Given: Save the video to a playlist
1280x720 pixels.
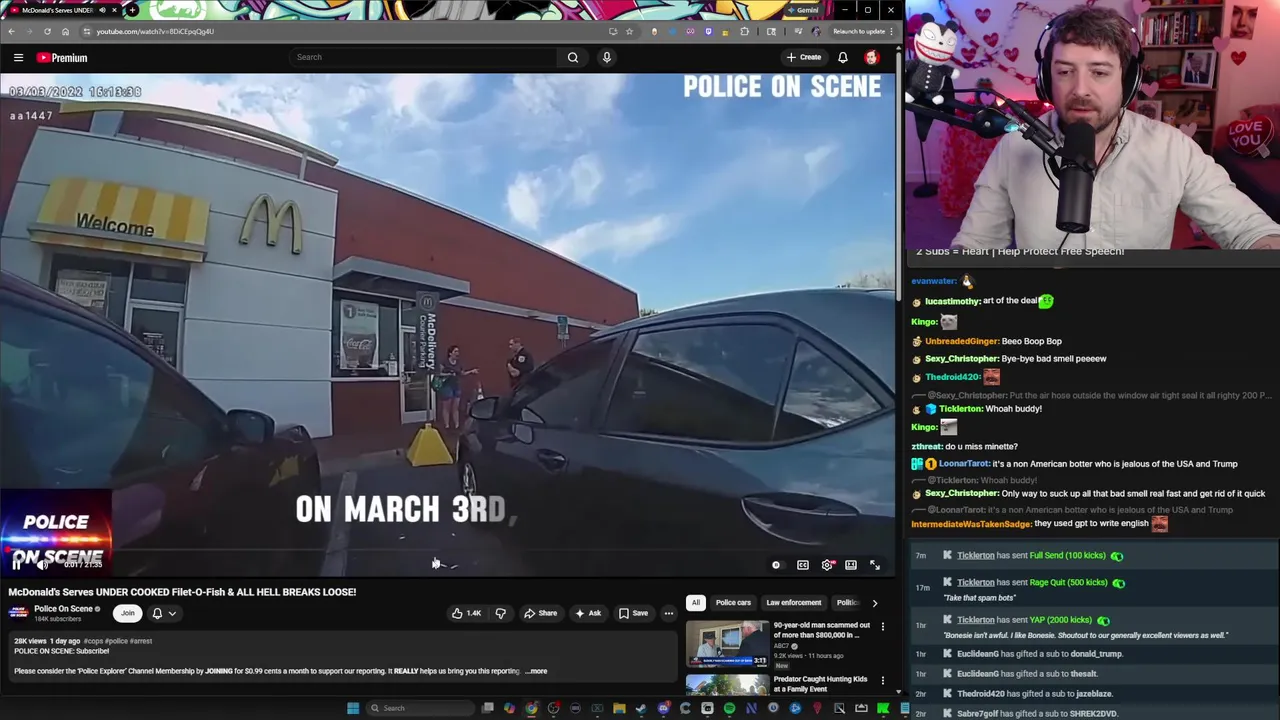Looking at the screenshot, I should [x=633, y=613].
